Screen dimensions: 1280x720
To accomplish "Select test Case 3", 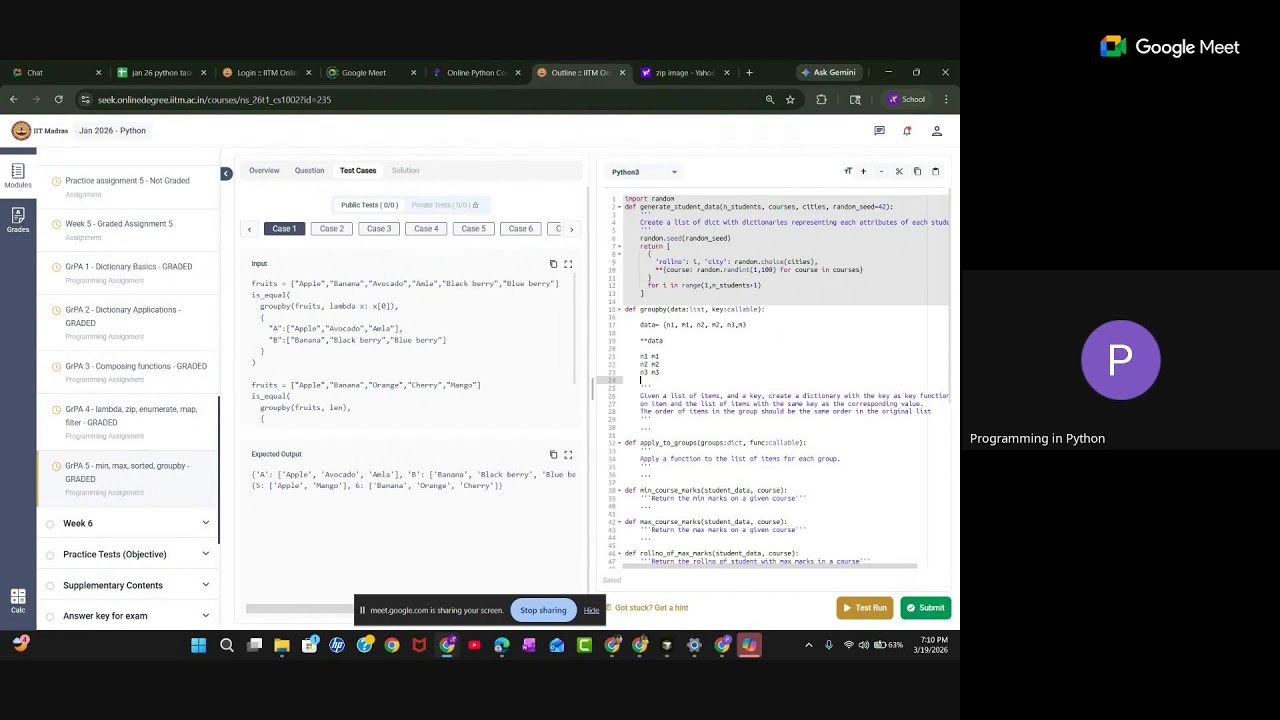I will click(x=379, y=229).
